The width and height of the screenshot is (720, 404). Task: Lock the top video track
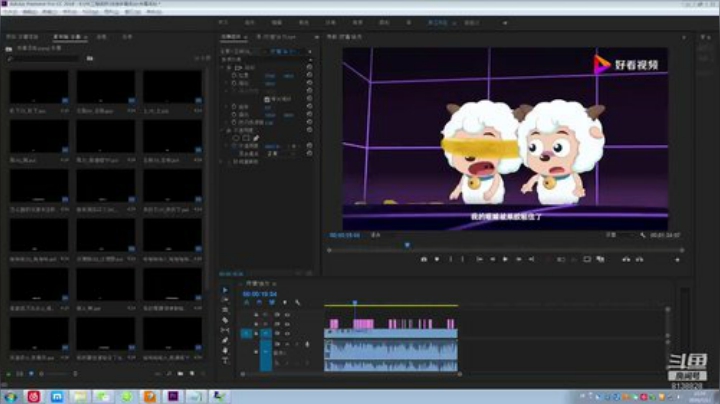[x=256, y=314]
